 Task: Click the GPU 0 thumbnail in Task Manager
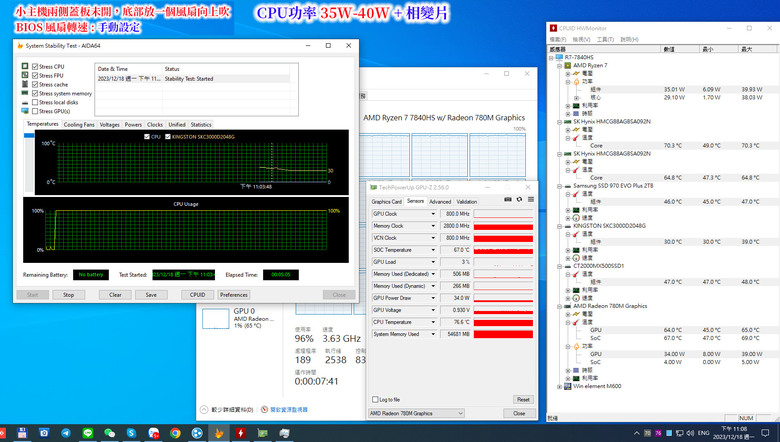216,319
